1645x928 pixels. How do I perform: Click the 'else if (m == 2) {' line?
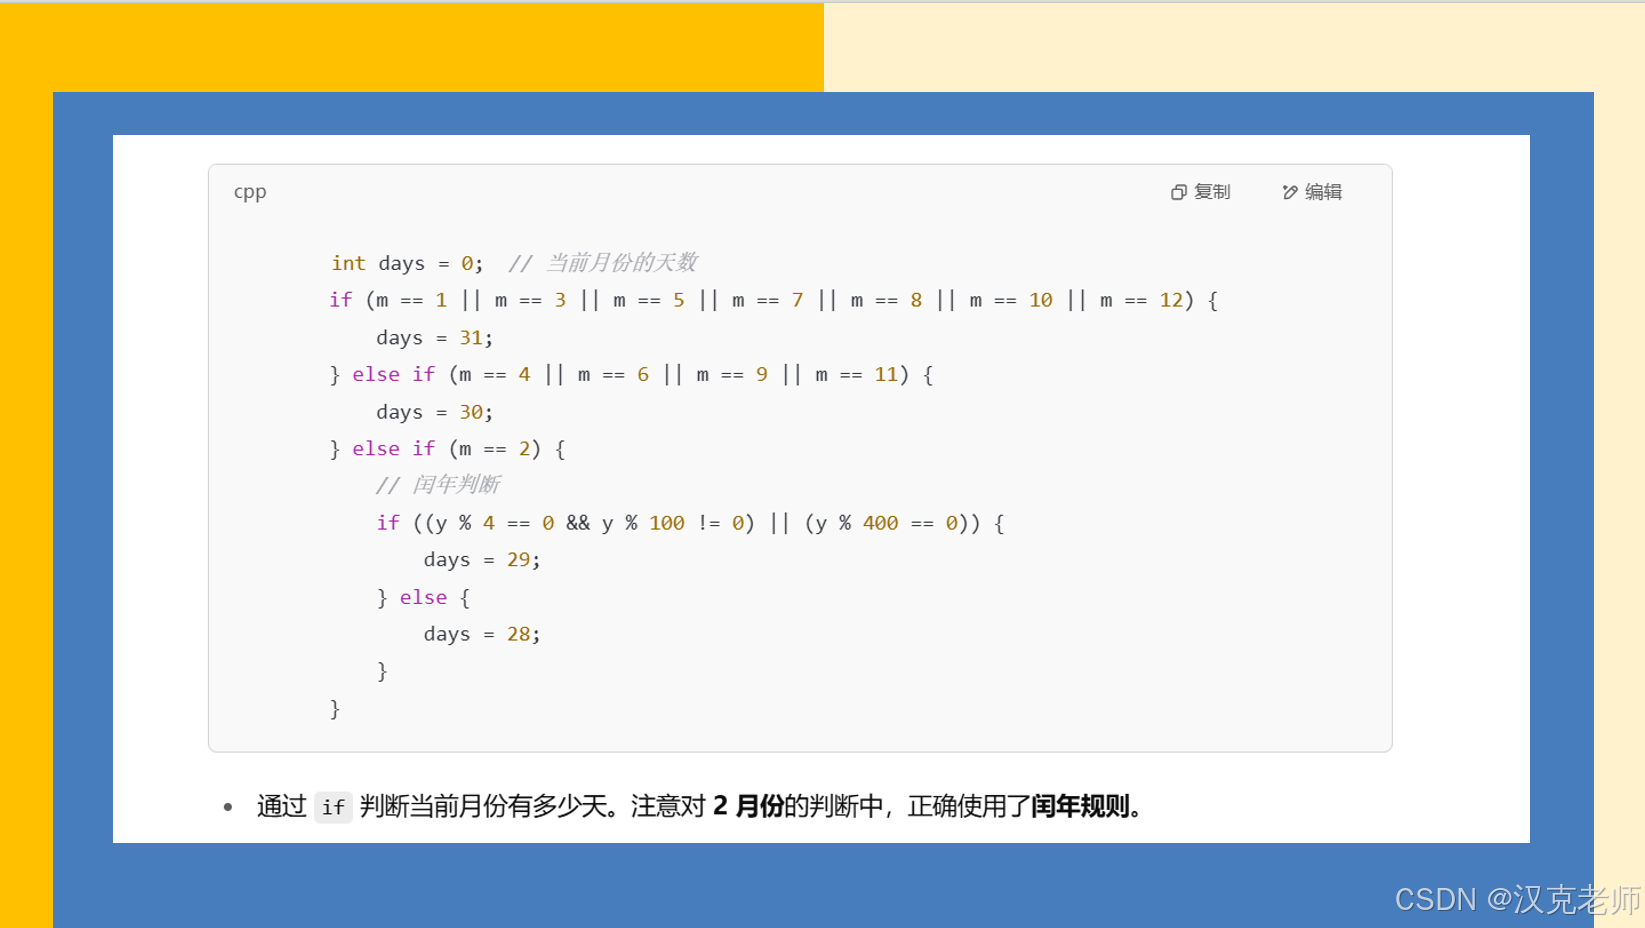point(447,449)
